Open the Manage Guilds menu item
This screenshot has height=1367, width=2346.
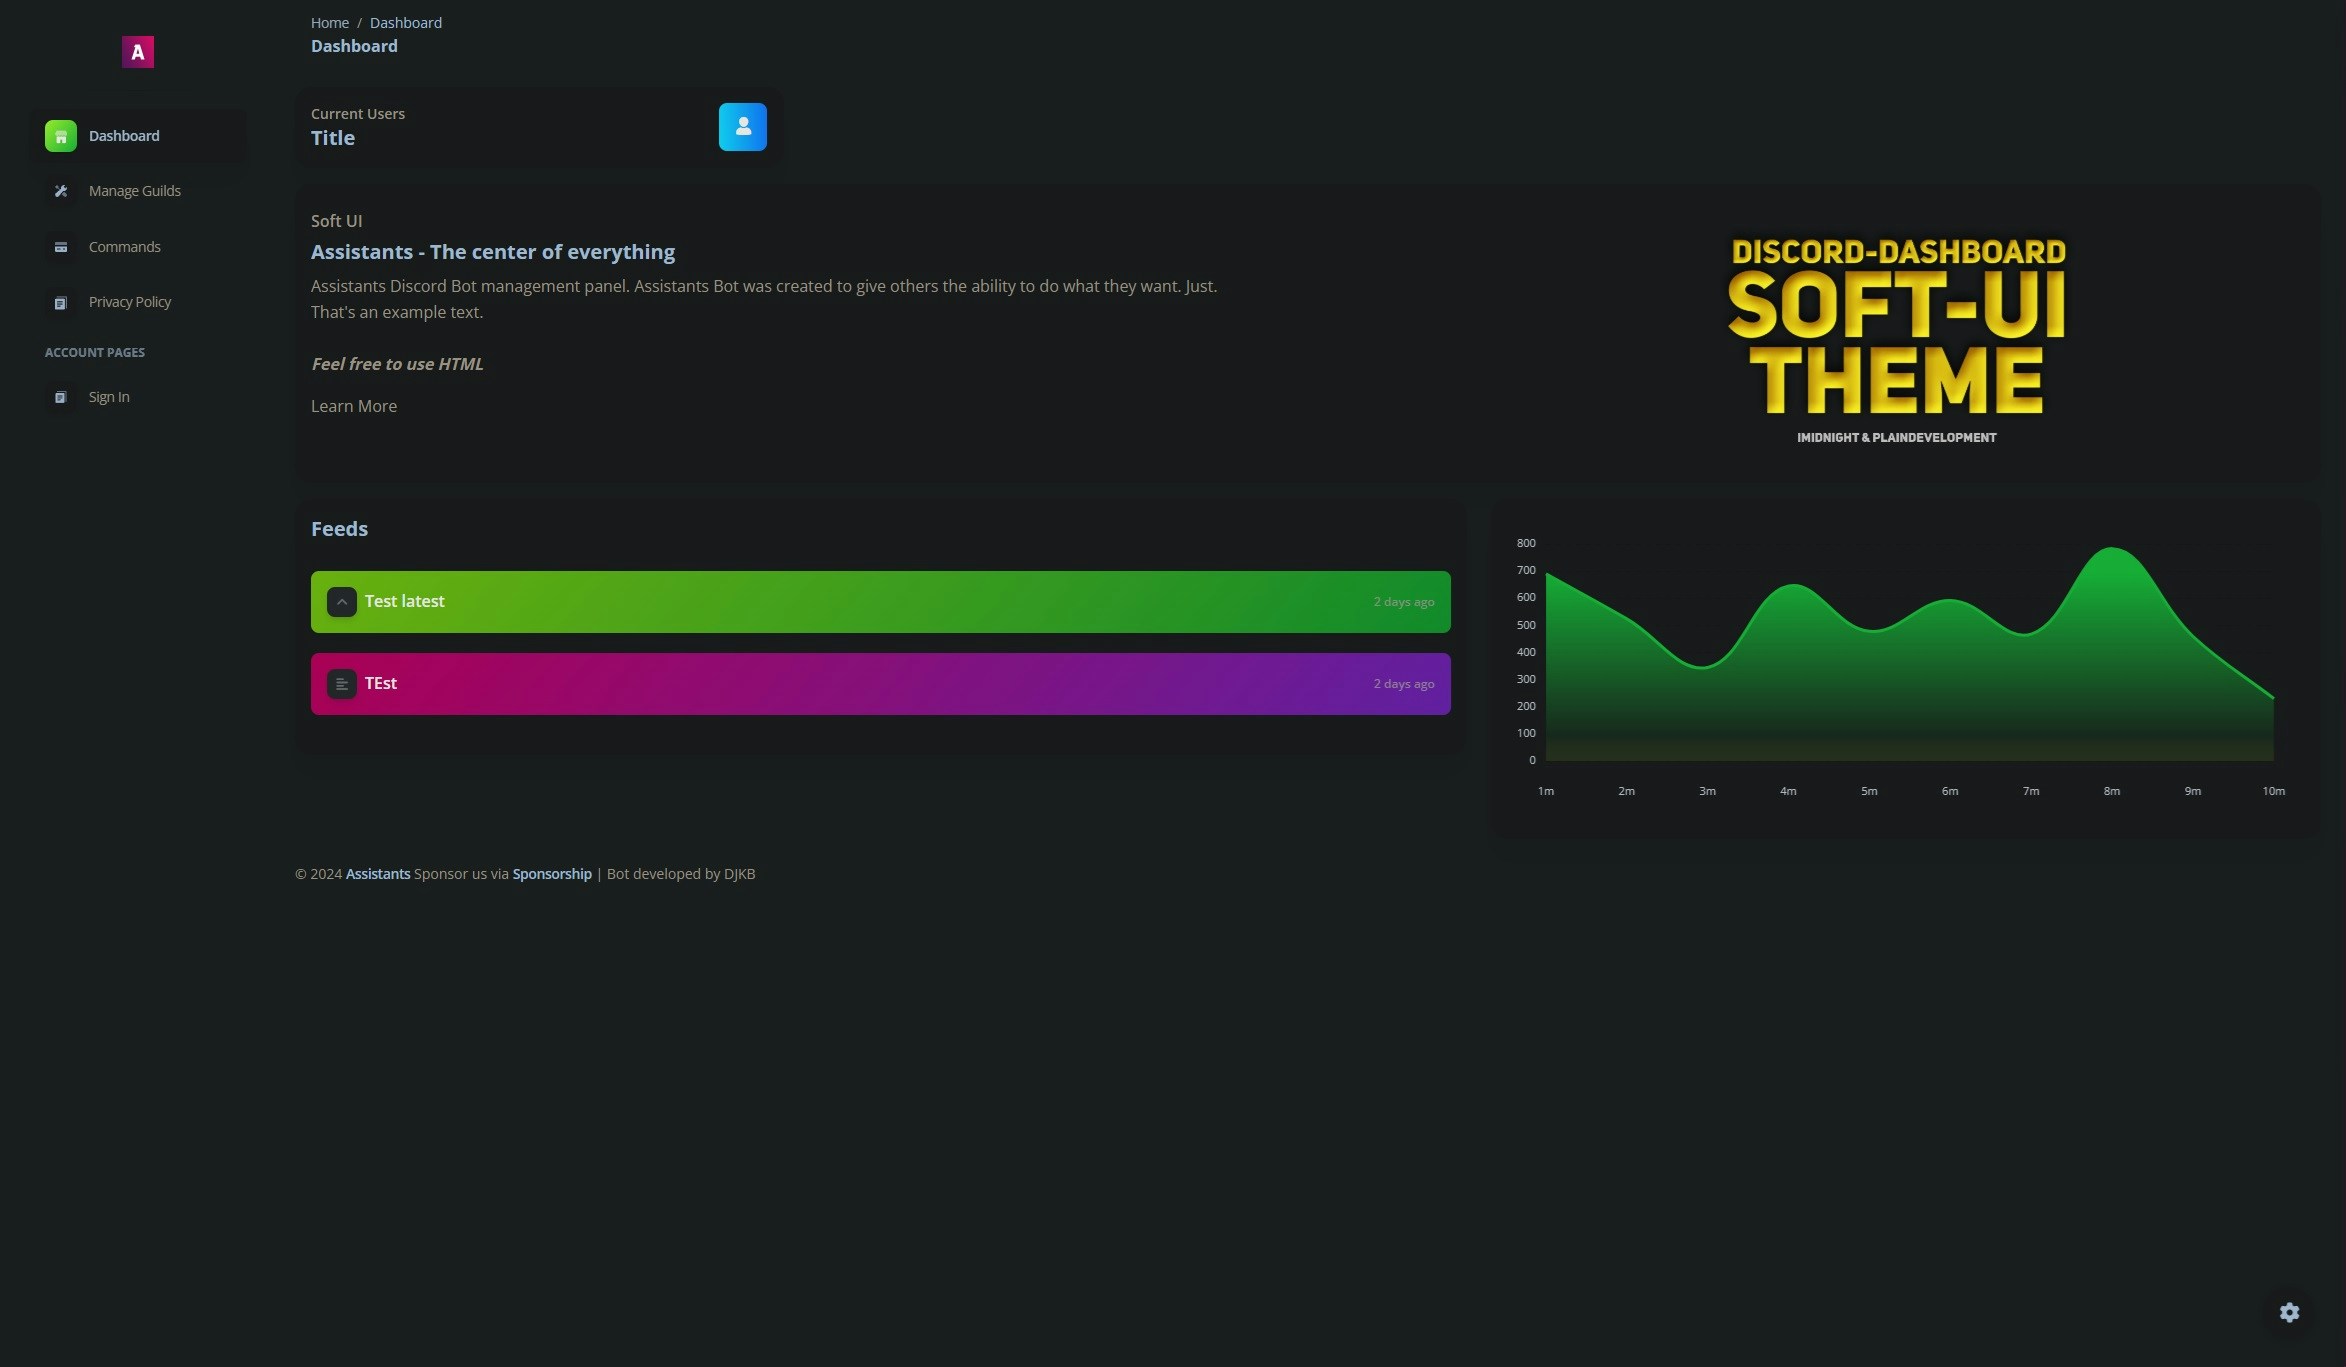[134, 191]
